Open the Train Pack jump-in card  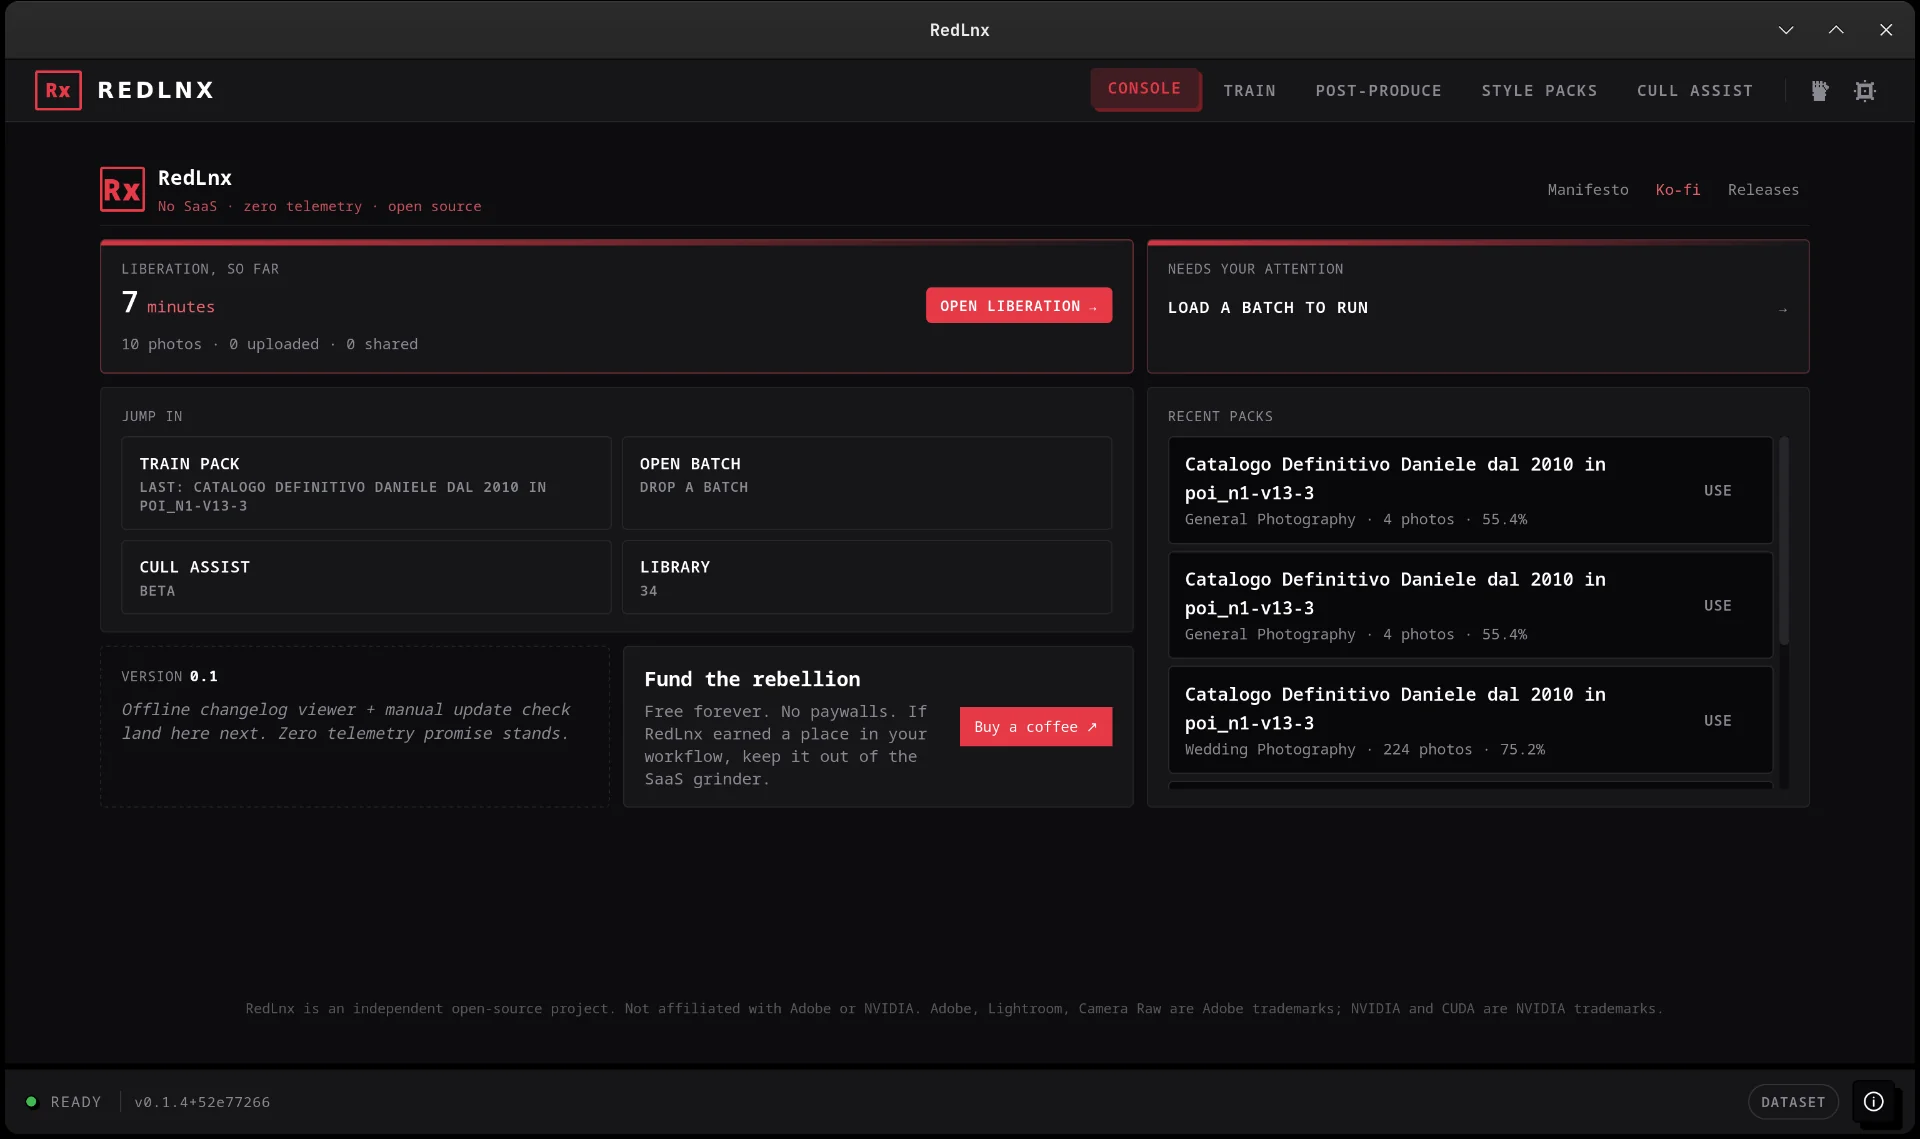coord(366,483)
